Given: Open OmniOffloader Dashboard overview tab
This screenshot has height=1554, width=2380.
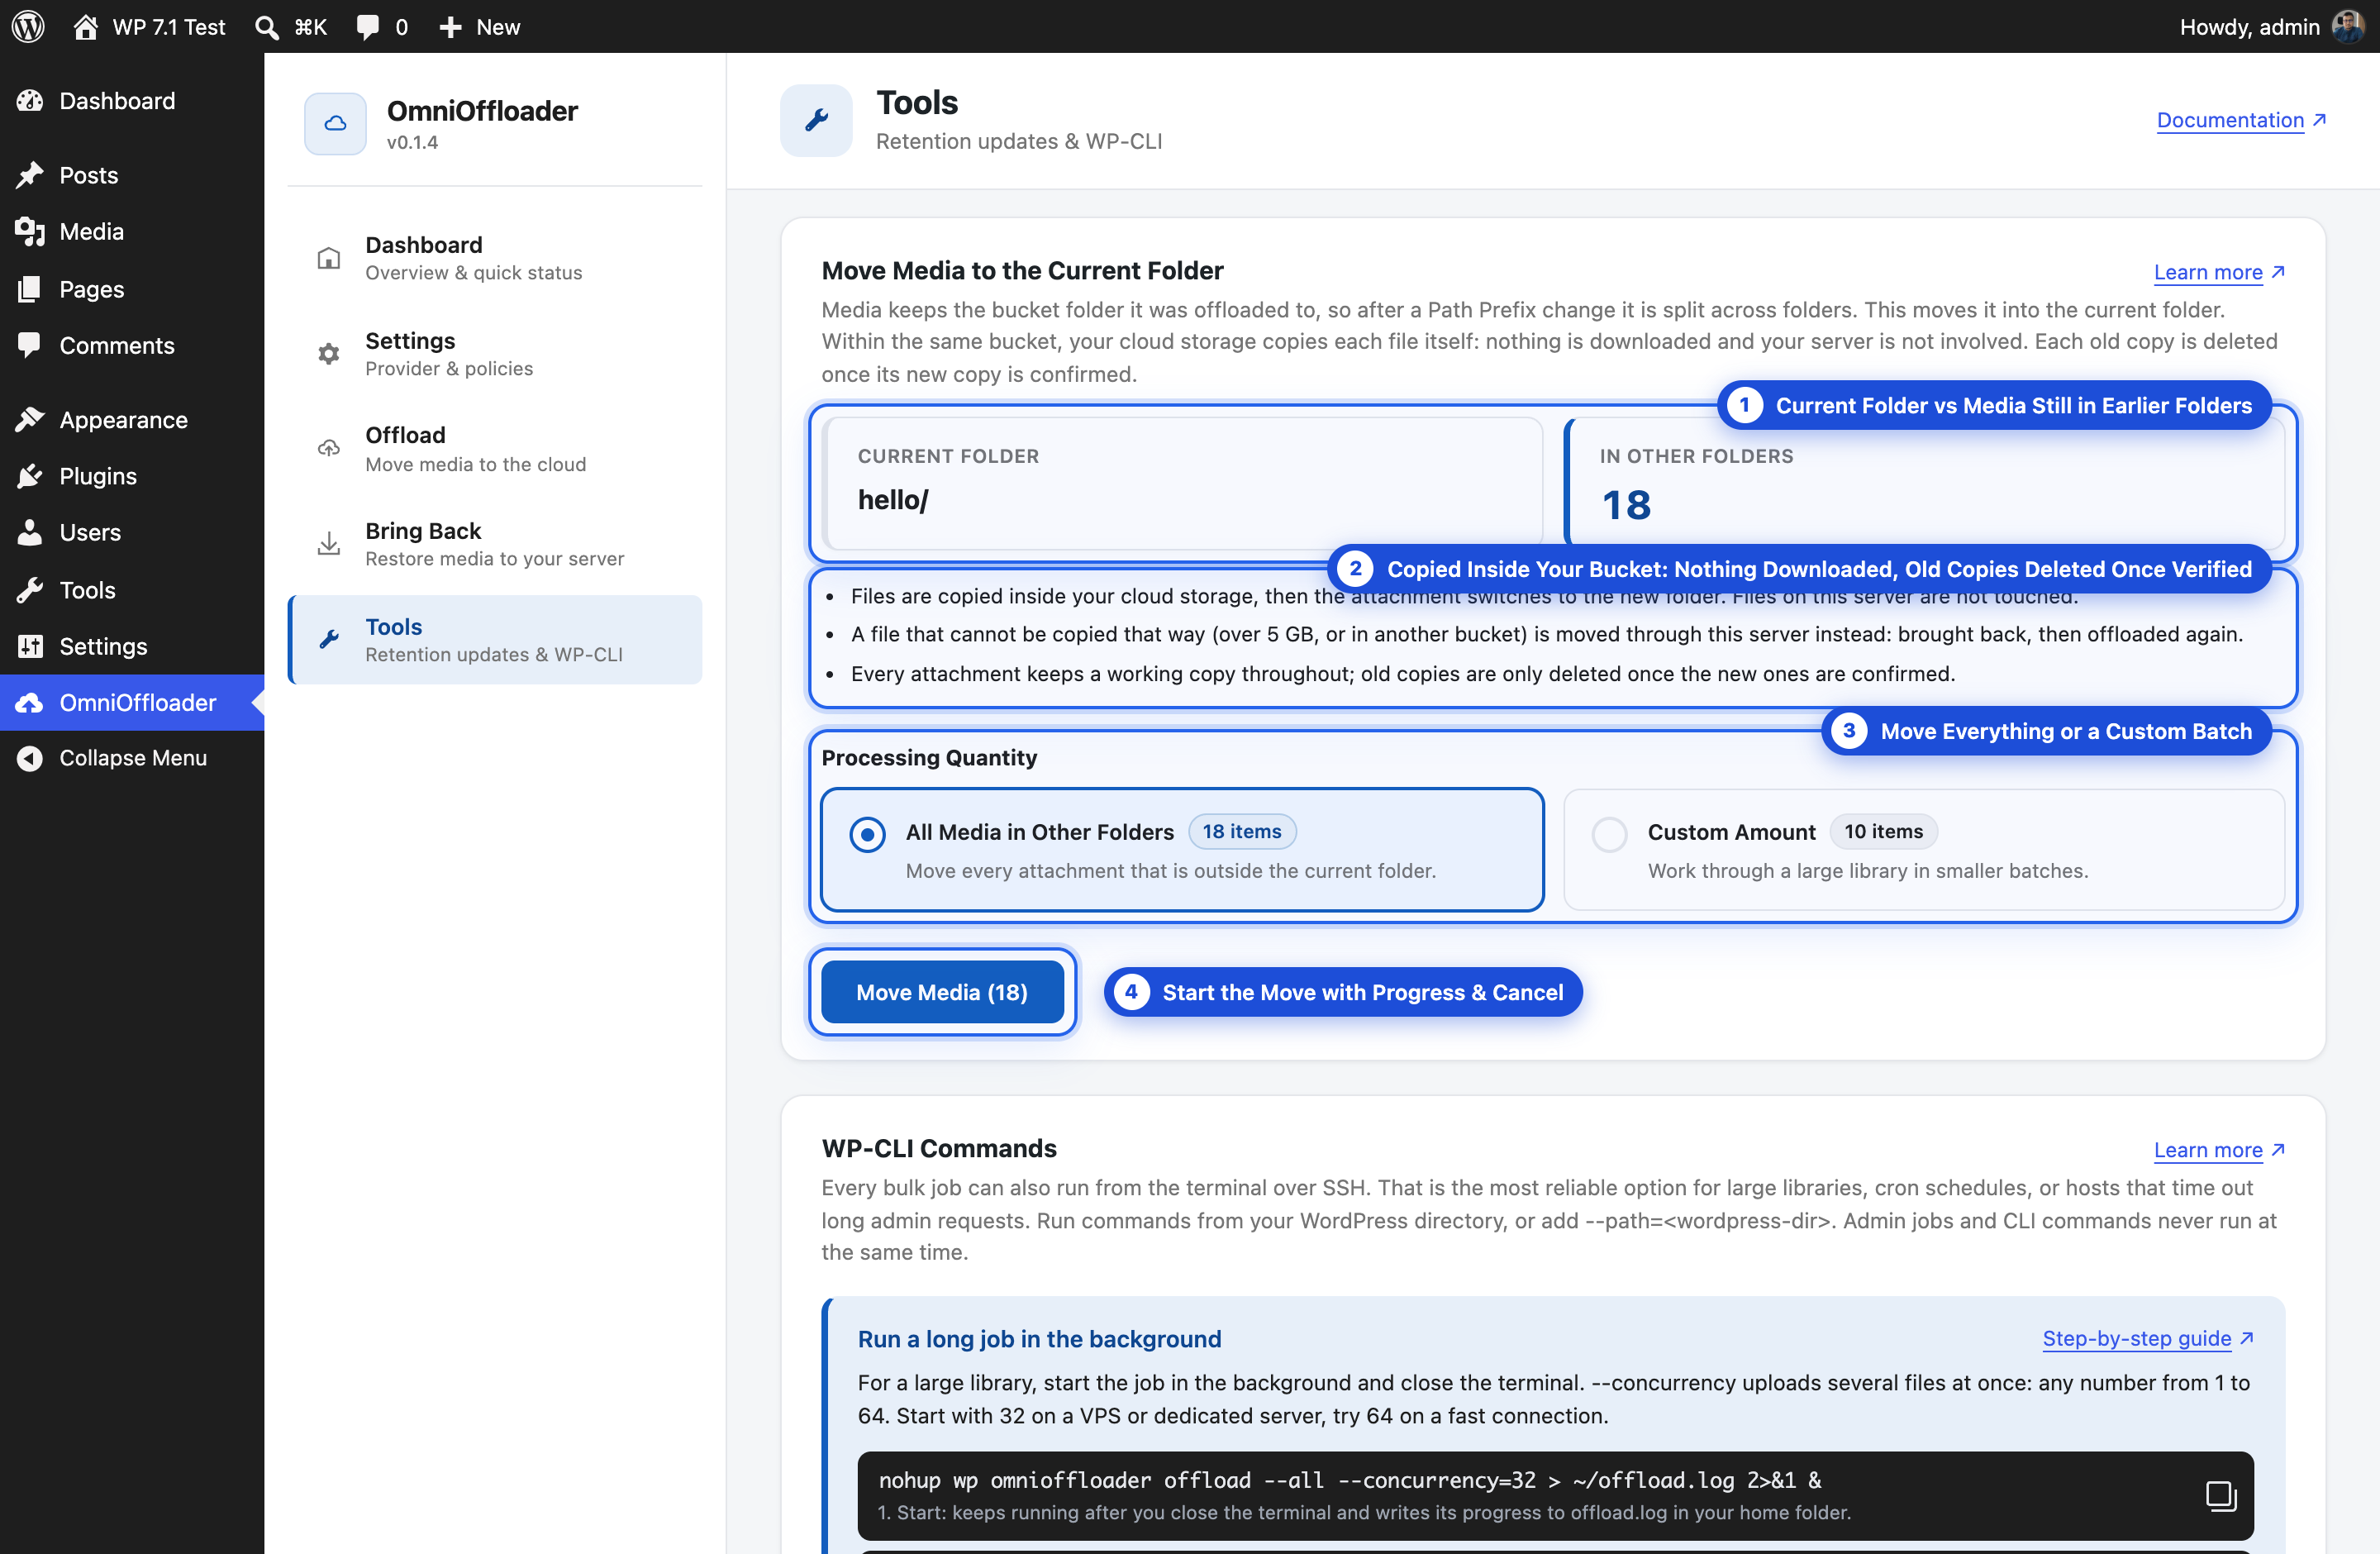Looking at the screenshot, I should [495, 258].
